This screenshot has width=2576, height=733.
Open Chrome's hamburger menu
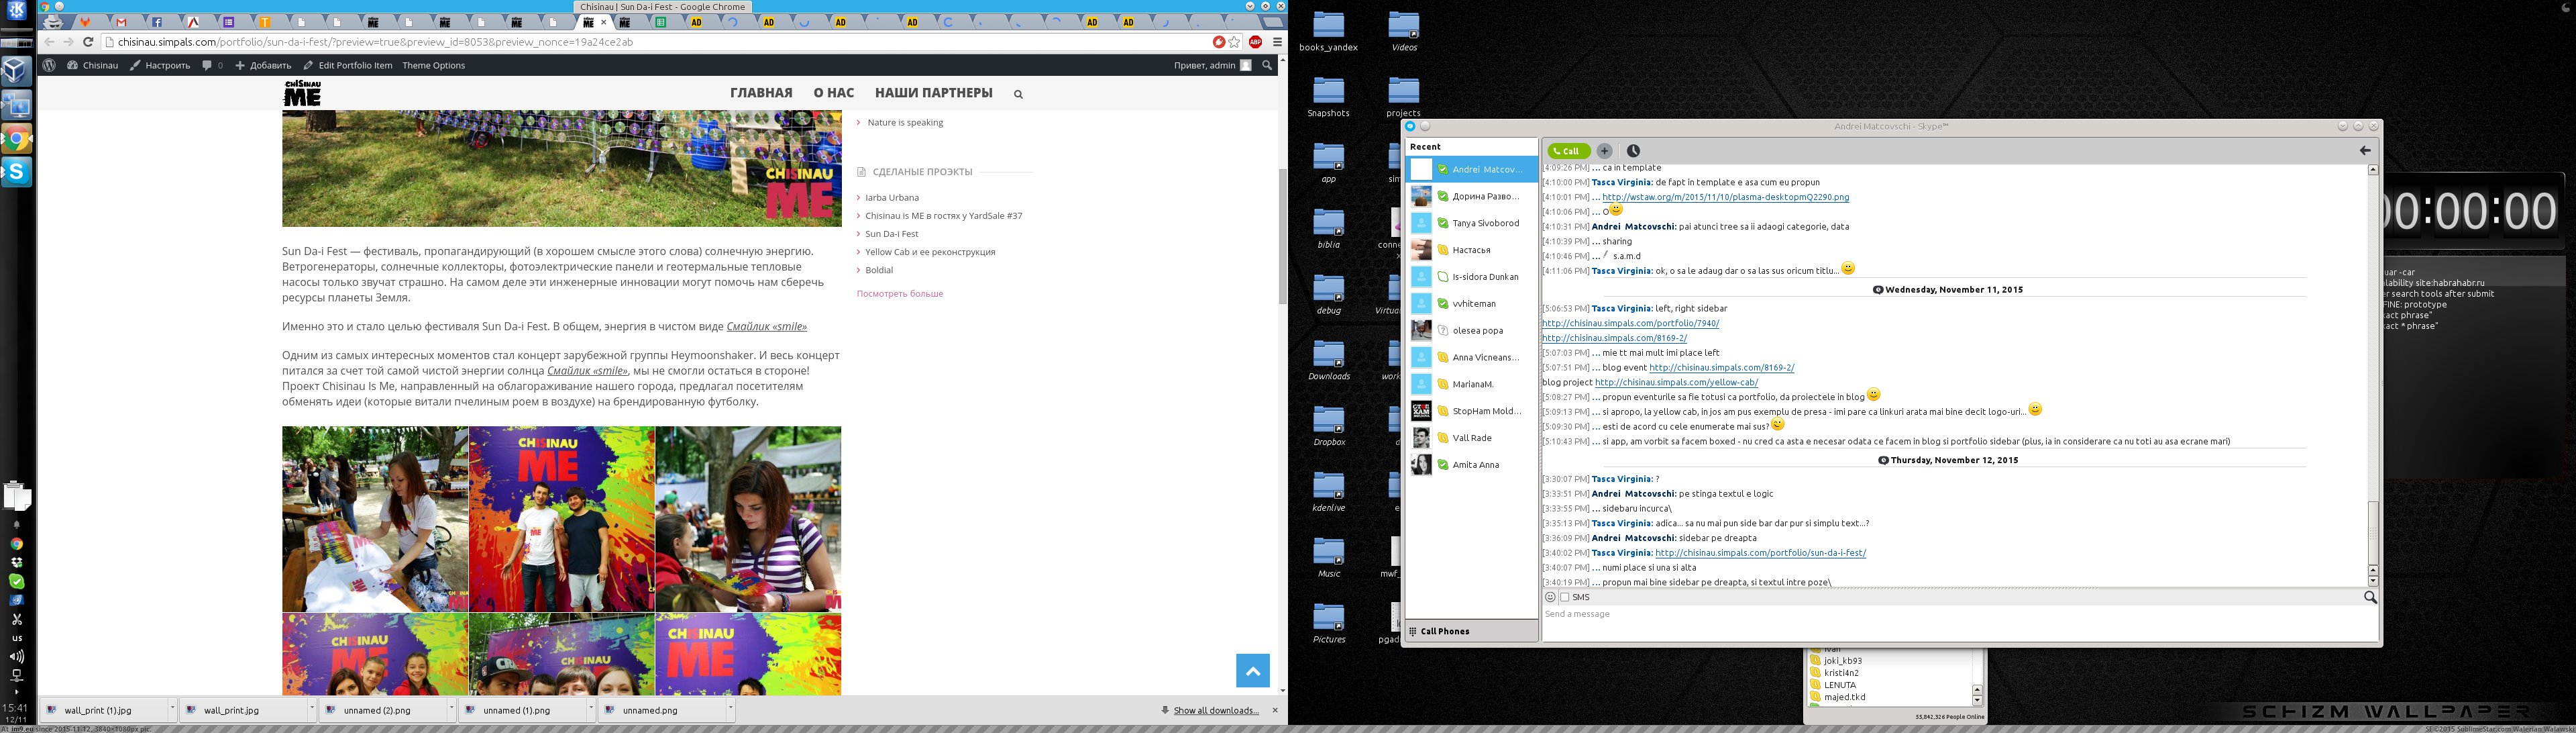[1277, 42]
